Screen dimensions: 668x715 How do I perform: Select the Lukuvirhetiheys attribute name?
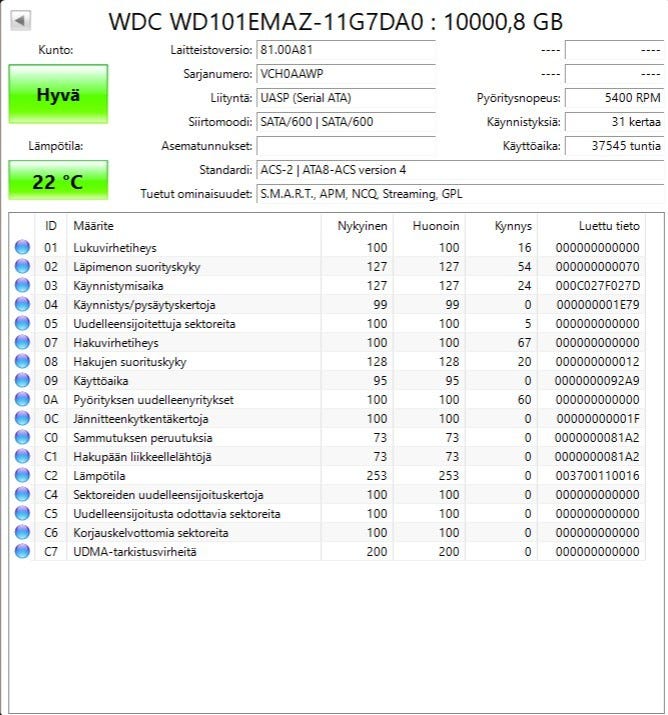(x=115, y=248)
